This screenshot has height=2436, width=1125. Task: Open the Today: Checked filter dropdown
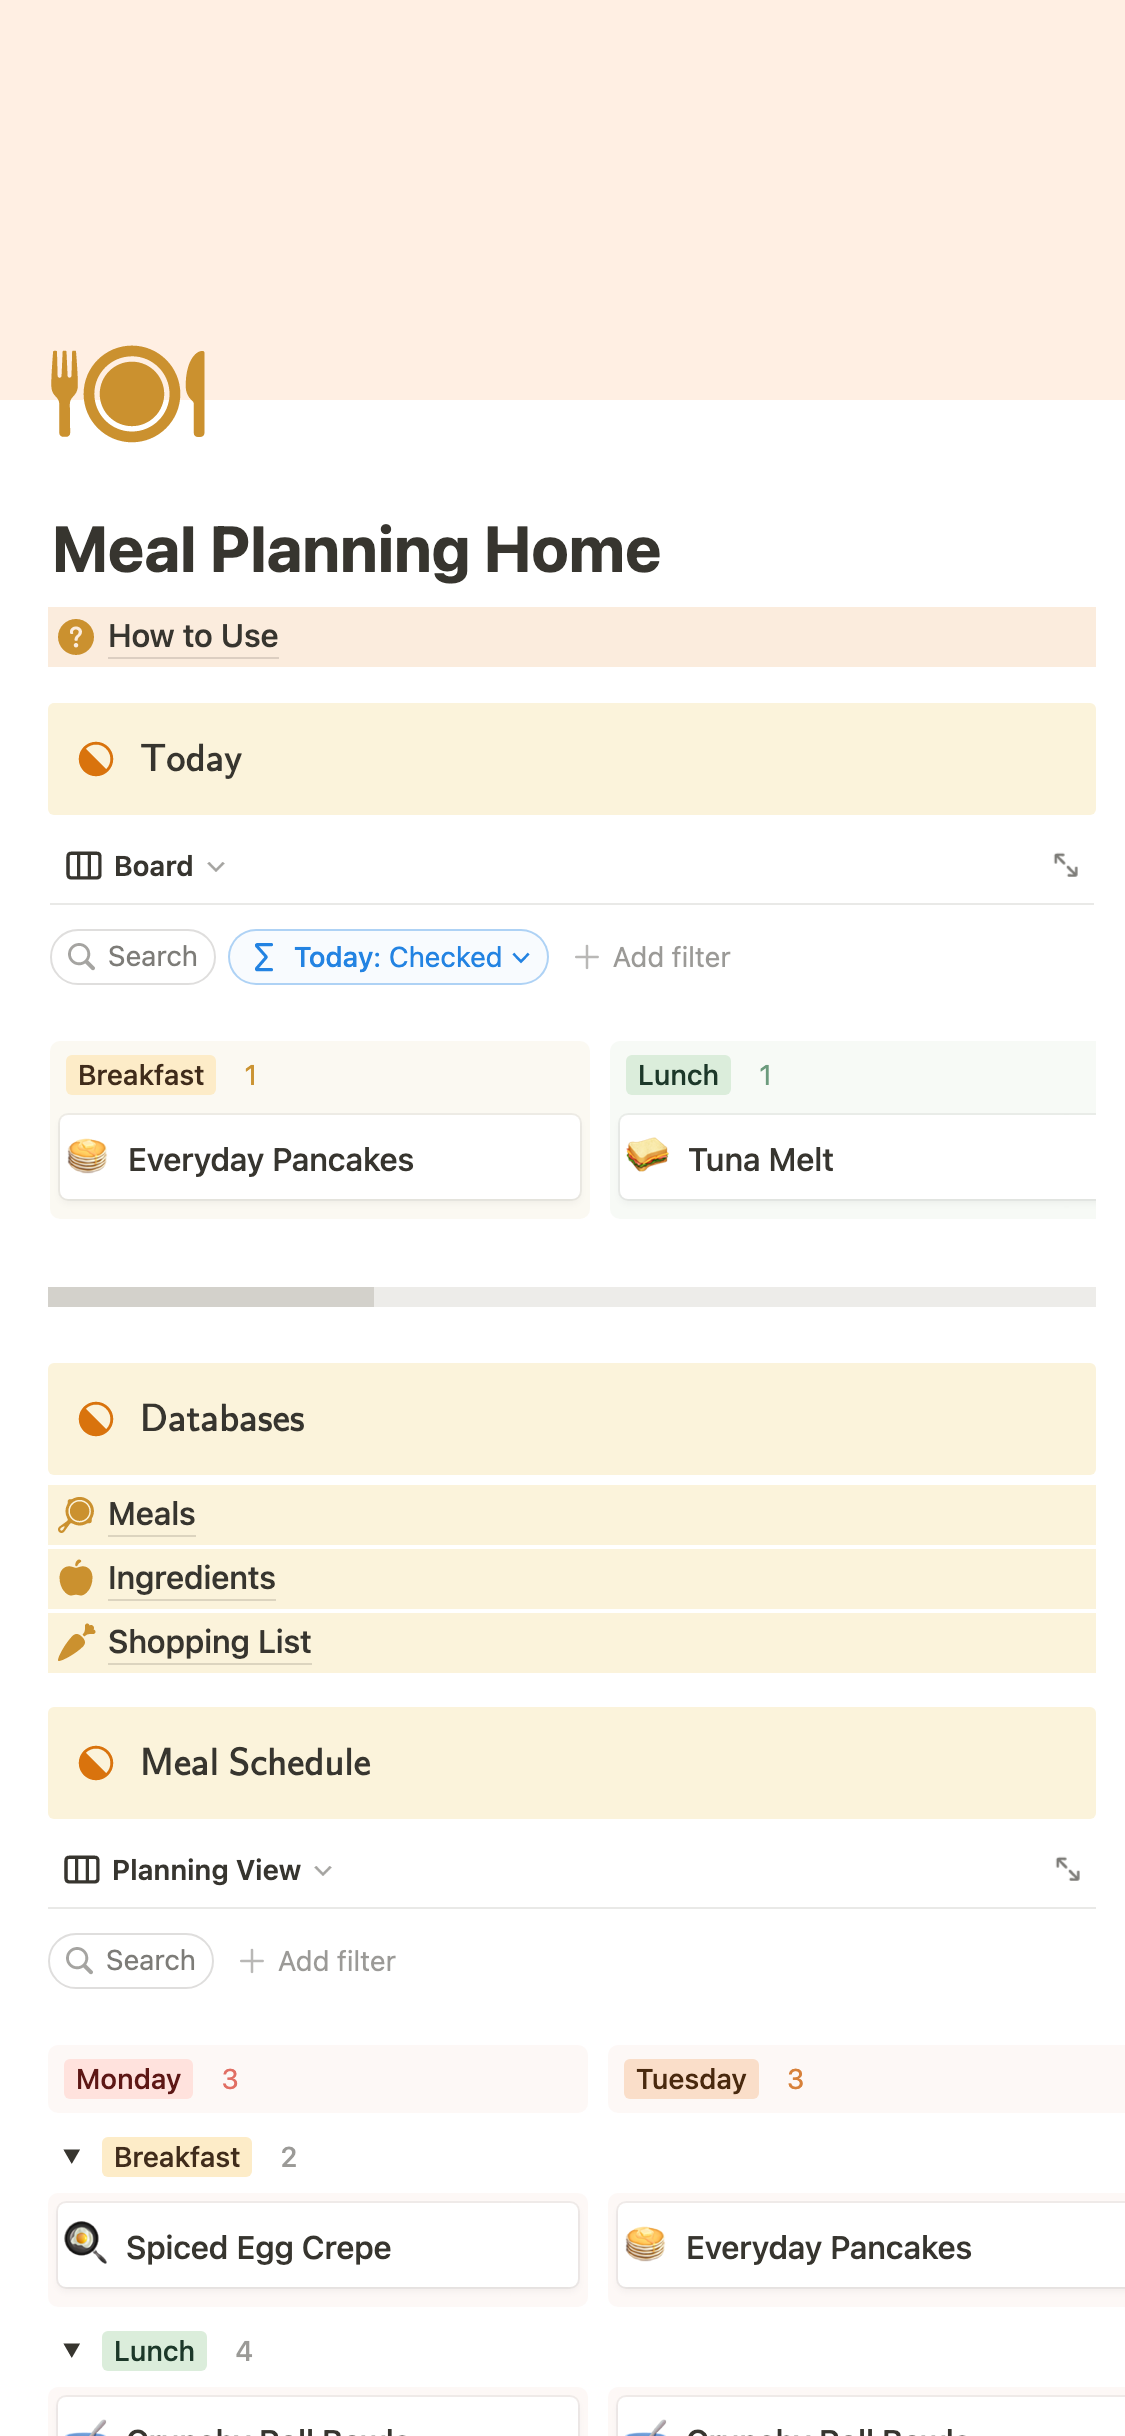coord(388,957)
